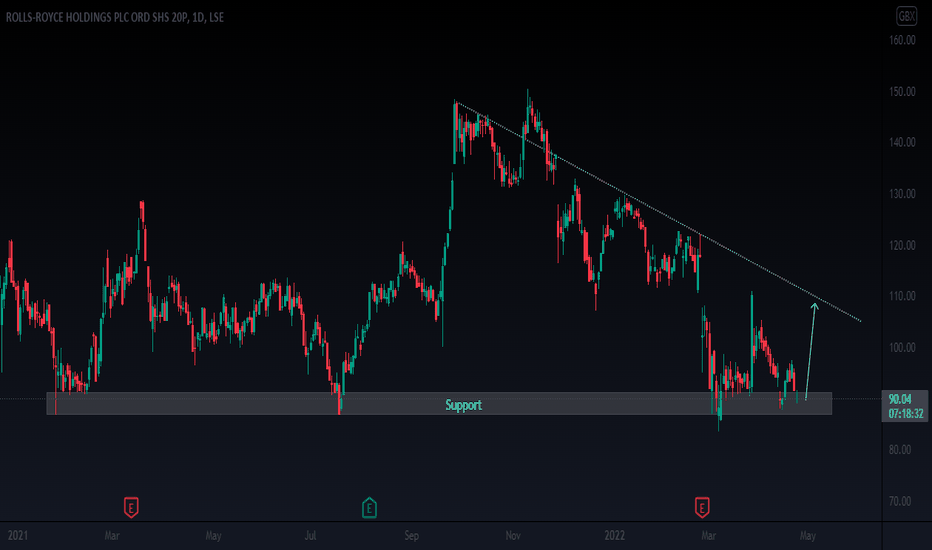Click the current price label 90.04

pos(900,400)
